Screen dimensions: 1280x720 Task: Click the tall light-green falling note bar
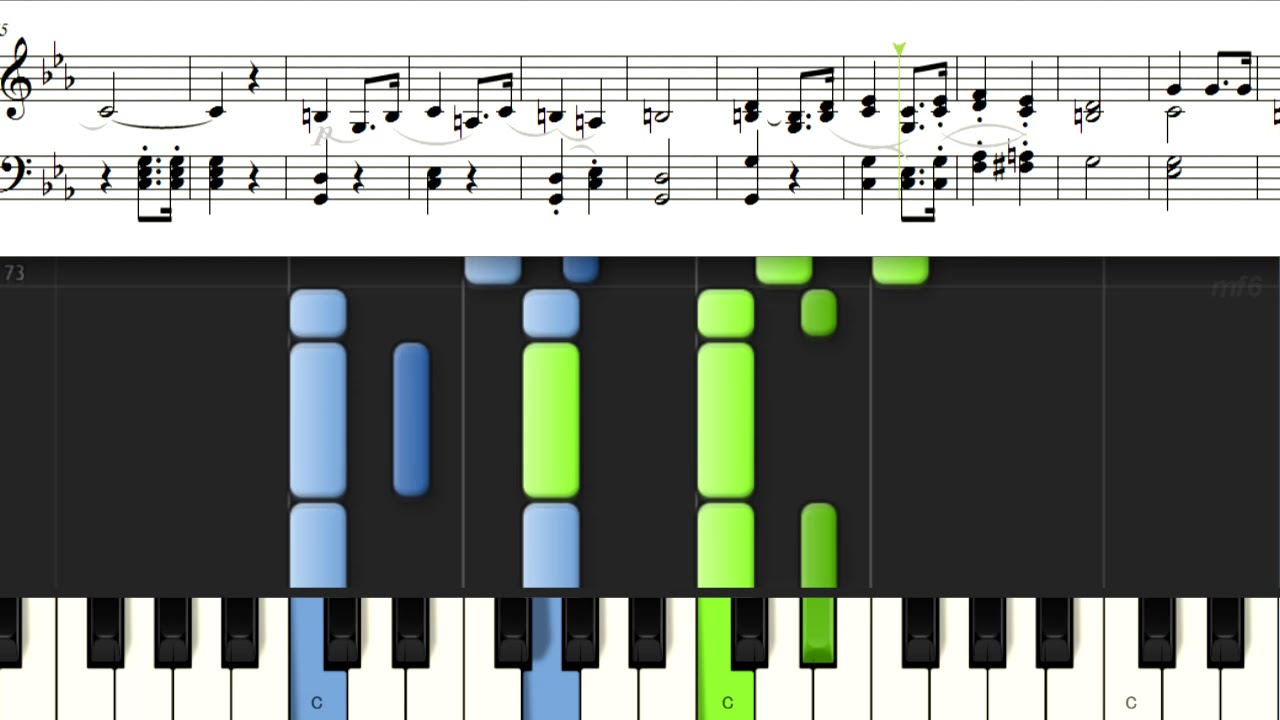[725, 420]
